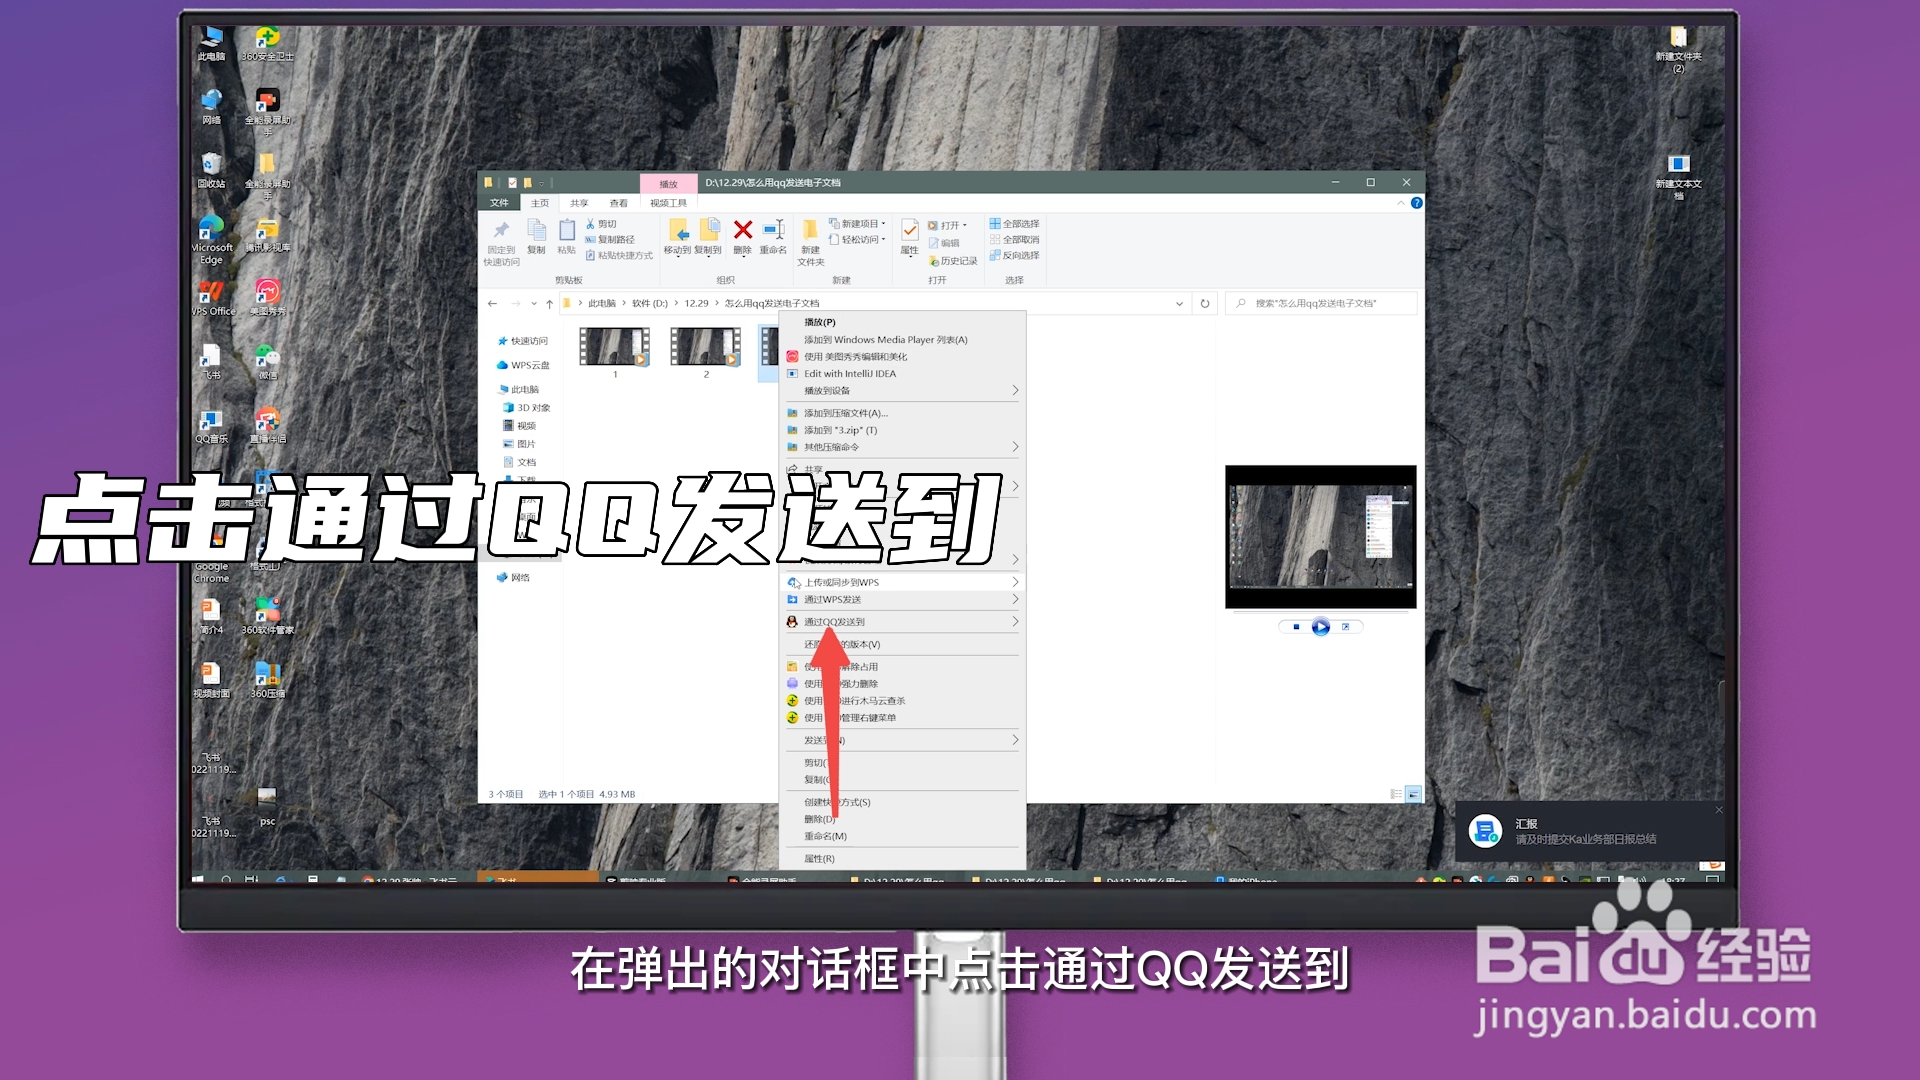1920x1080 pixels.
Task: Select 3D 对象 in the navigation pane
Action: point(527,408)
